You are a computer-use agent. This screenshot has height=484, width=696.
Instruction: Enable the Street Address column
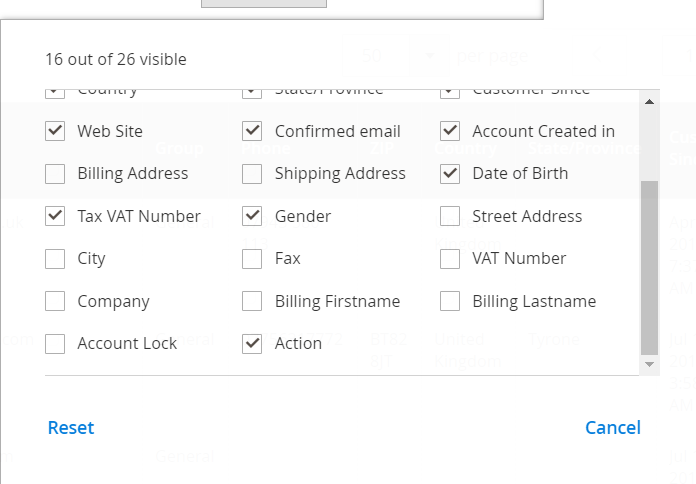(x=450, y=216)
